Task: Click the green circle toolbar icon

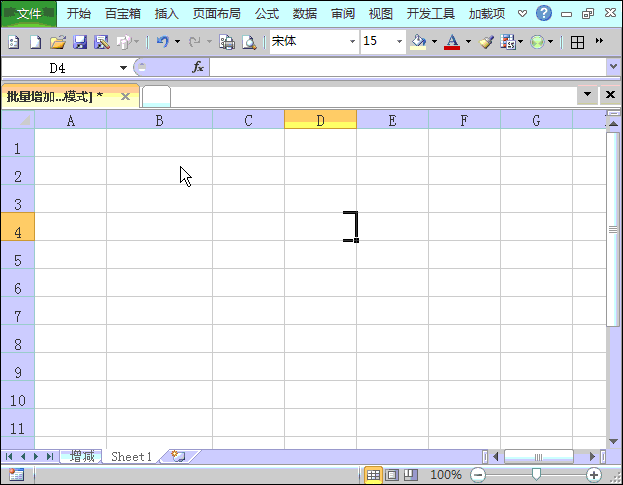Action: [x=537, y=42]
